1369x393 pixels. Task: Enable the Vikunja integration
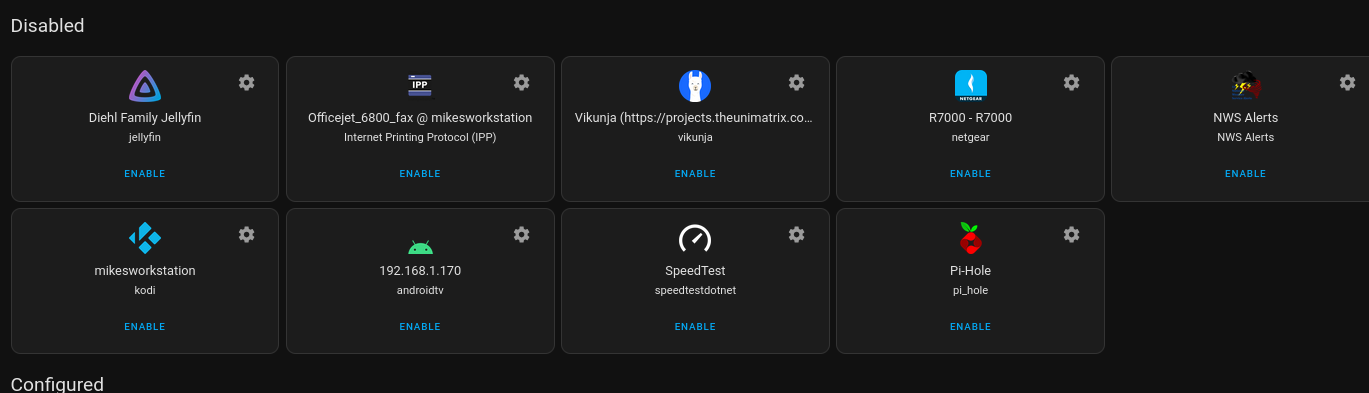click(x=695, y=174)
